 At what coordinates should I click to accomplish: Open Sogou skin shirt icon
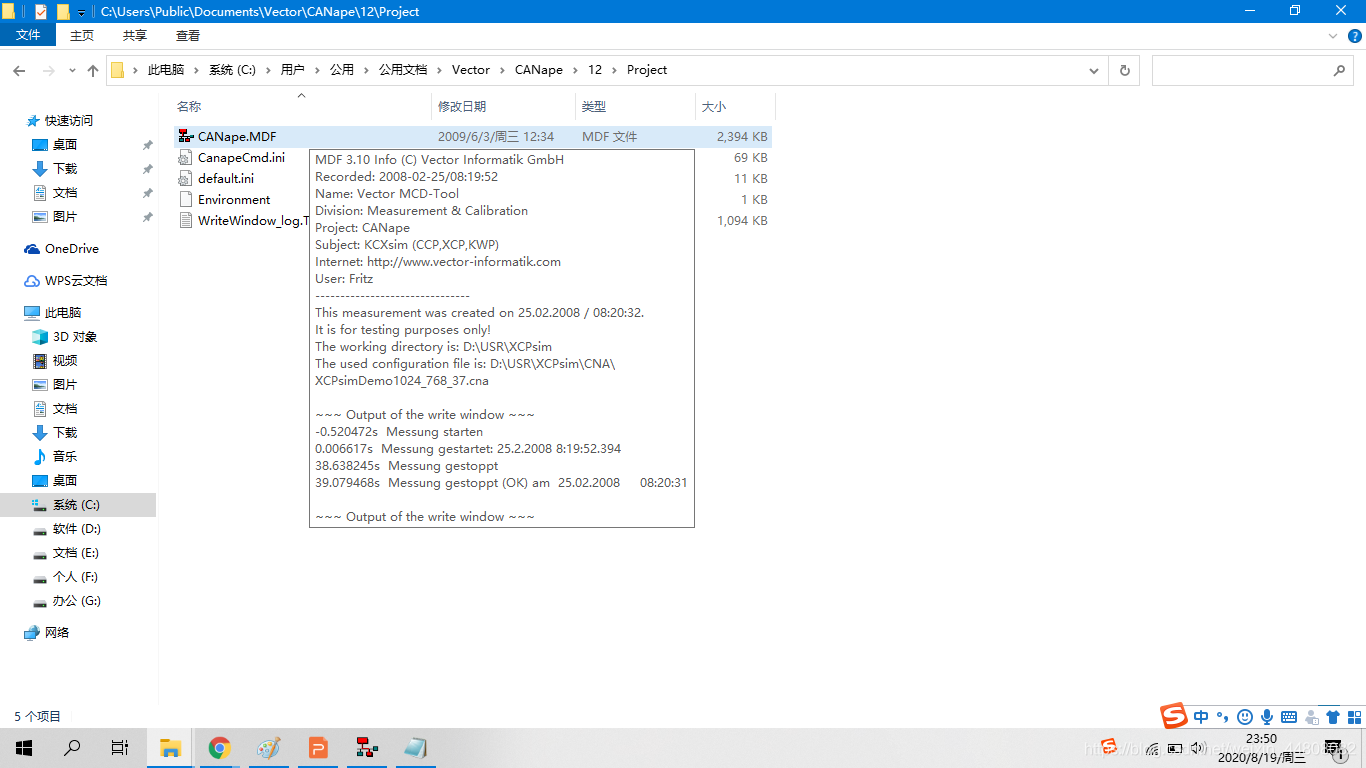click(1332, 717)
